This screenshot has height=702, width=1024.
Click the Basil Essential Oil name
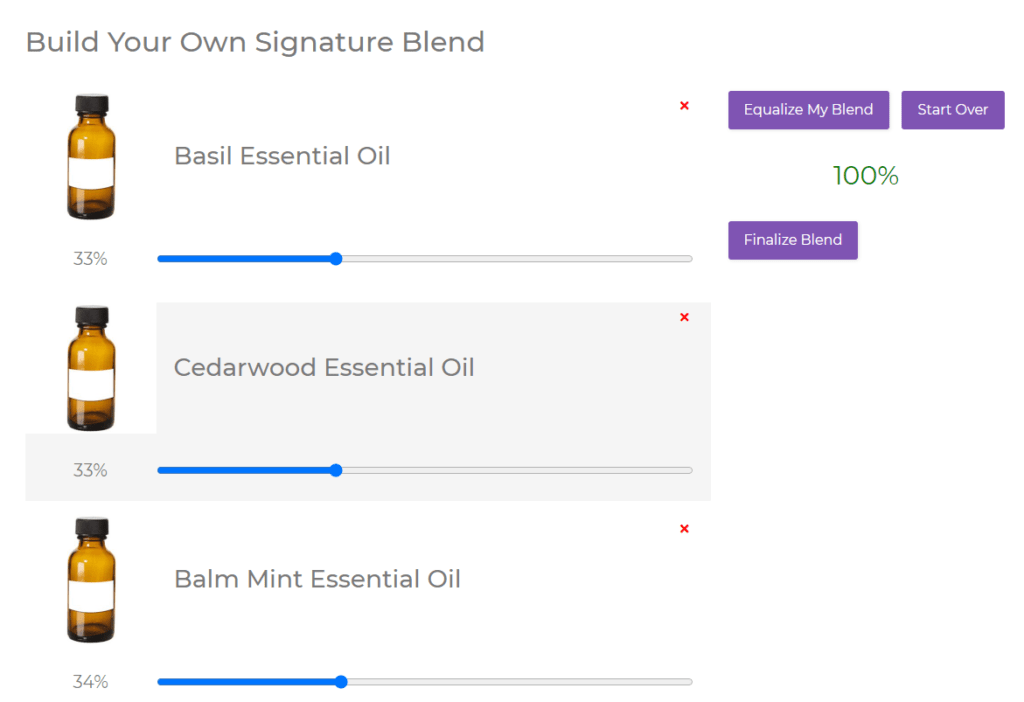pyautogui.click(x=282, y=156)
